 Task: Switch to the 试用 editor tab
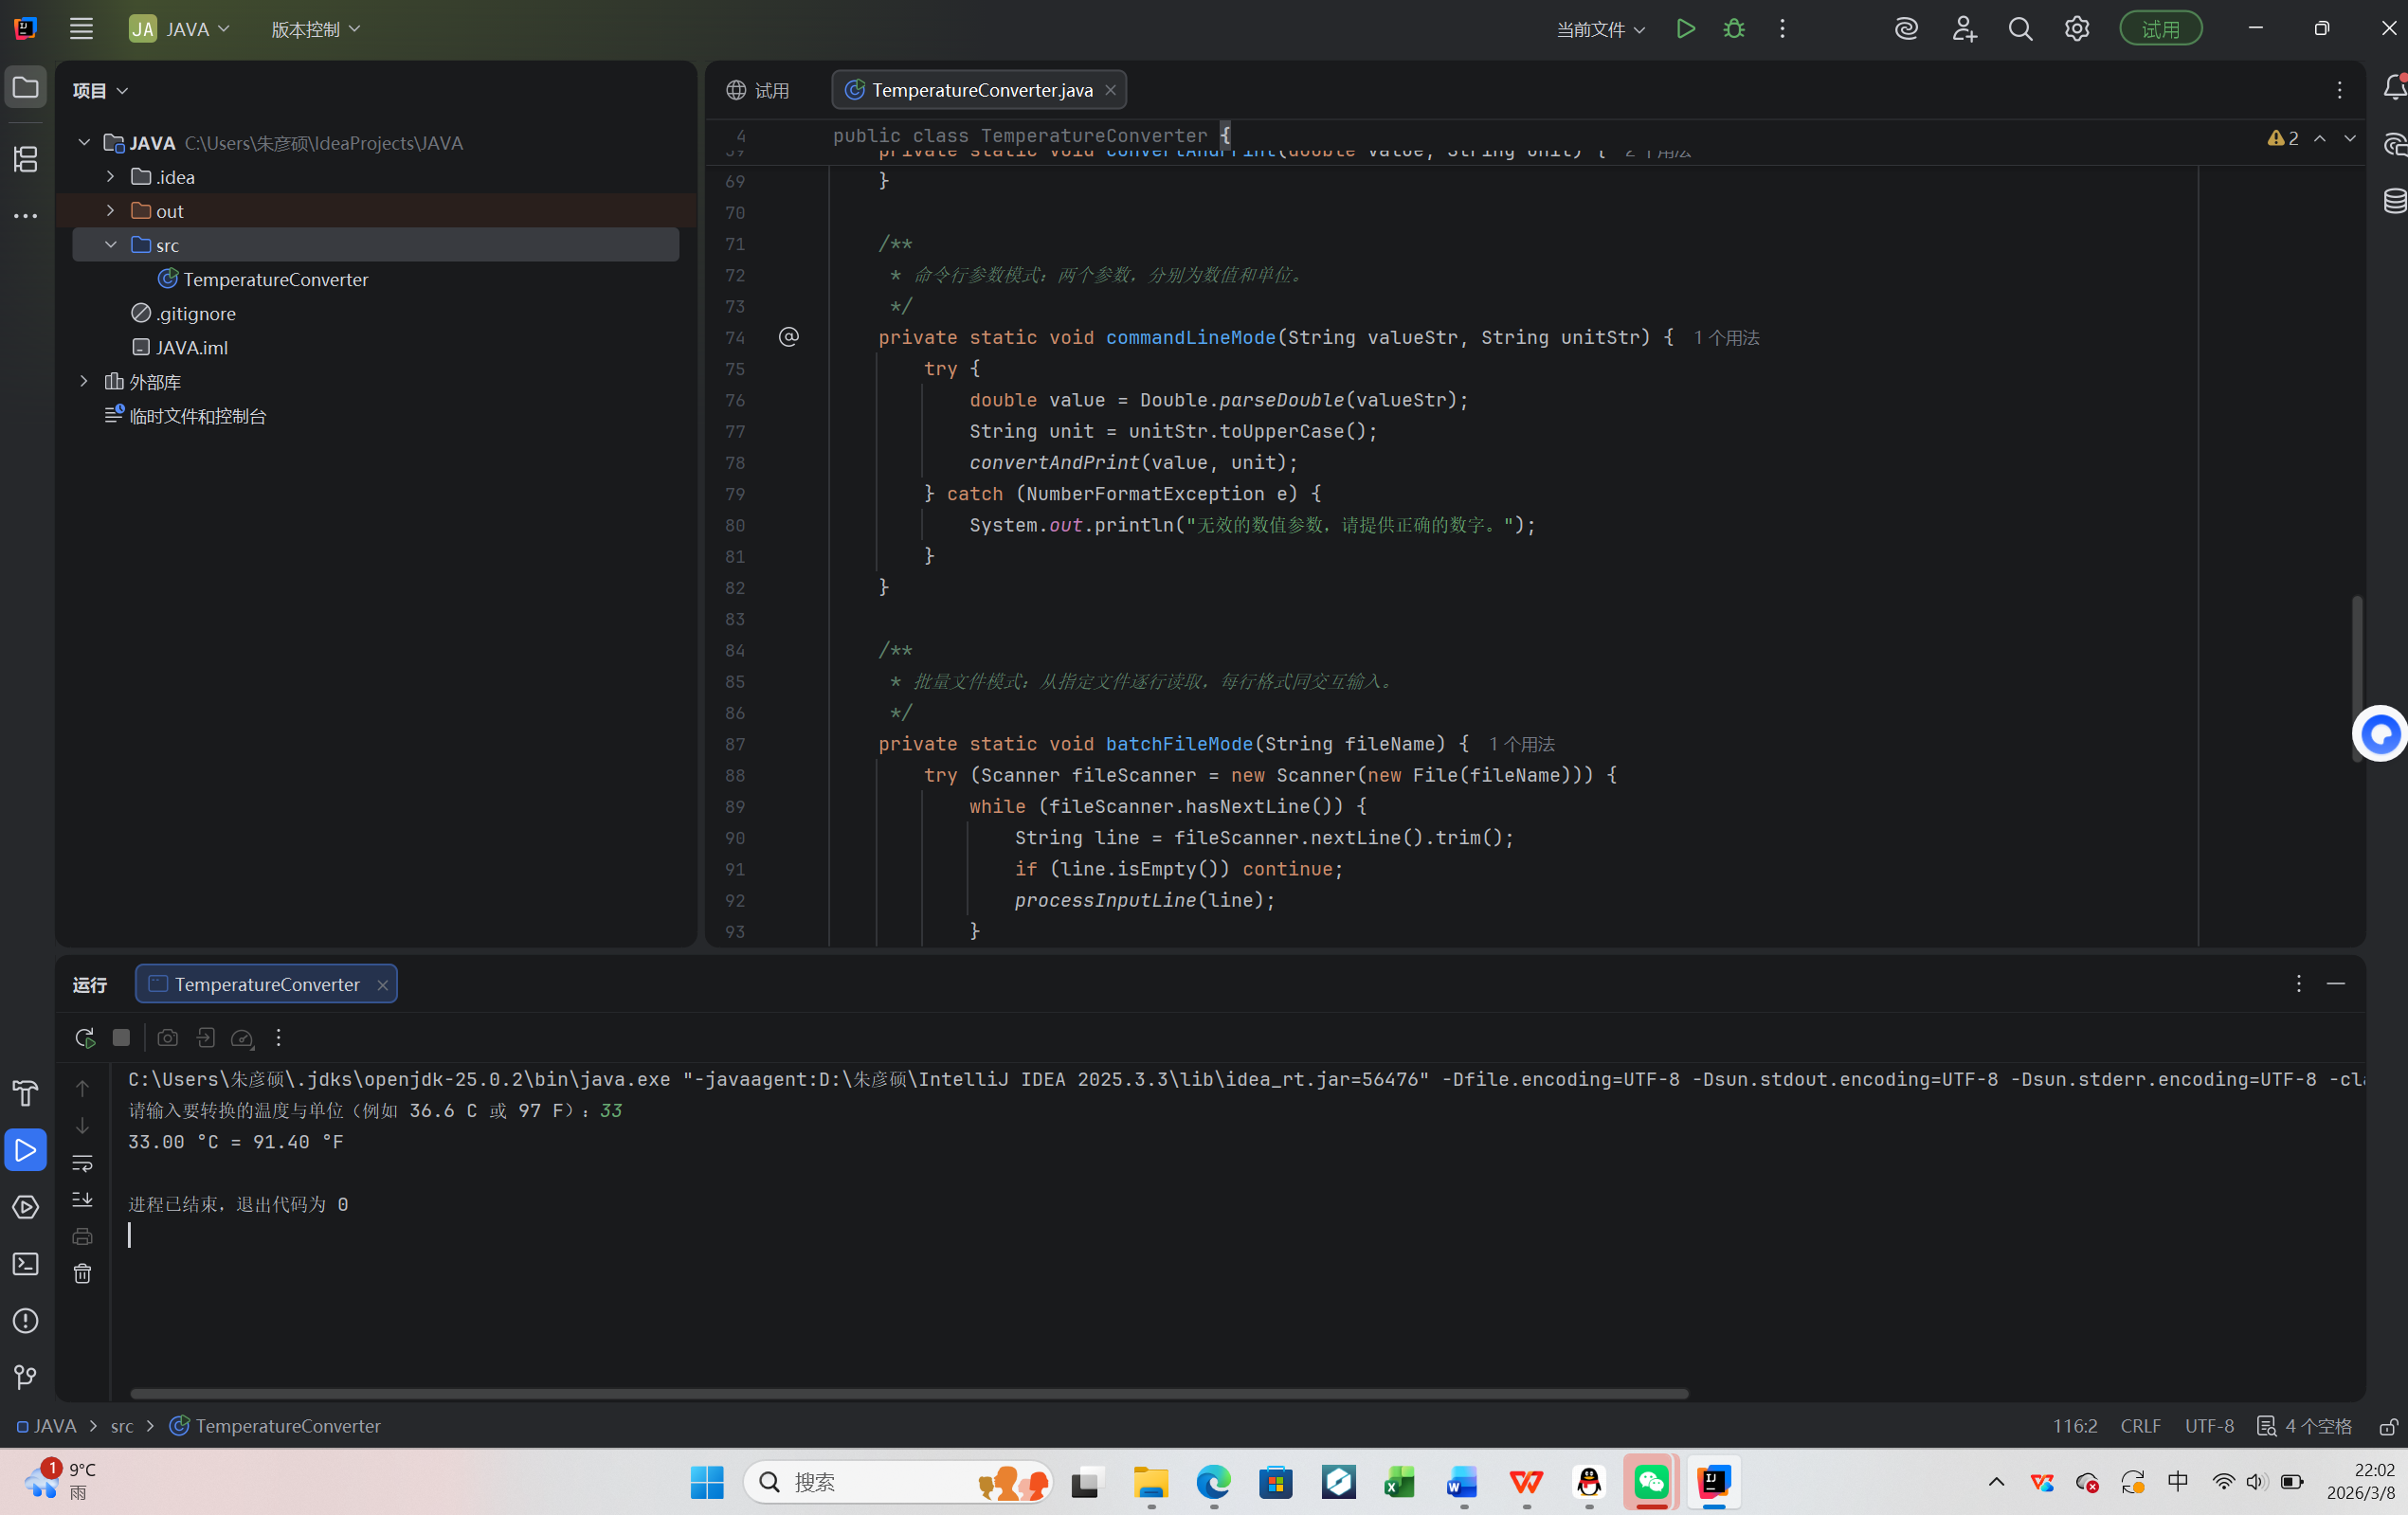[758, 90]
